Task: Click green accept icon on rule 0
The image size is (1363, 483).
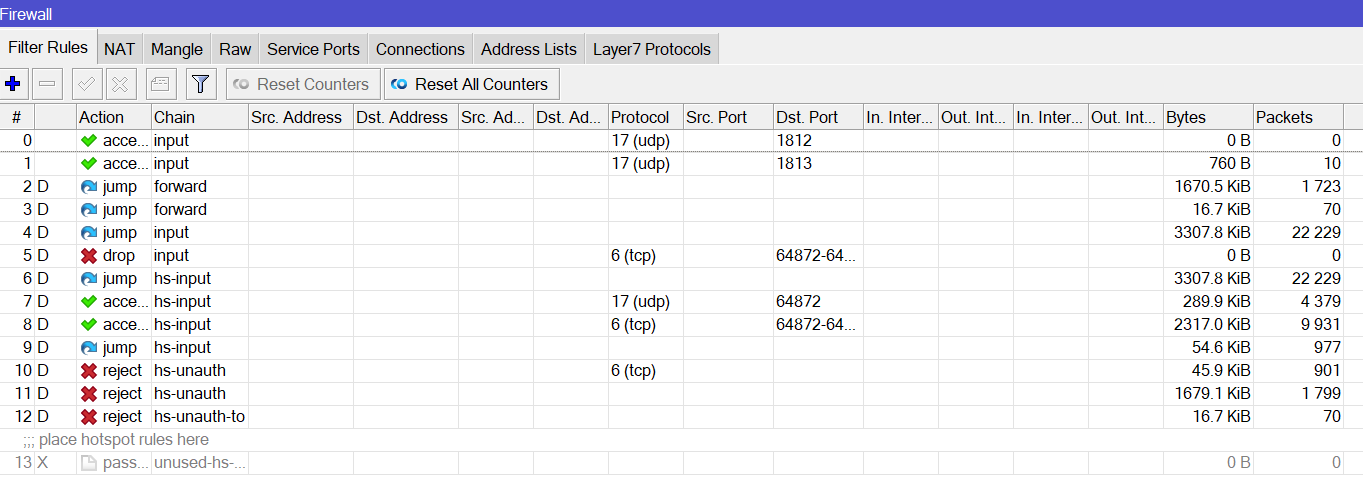Action: (89, 141)
